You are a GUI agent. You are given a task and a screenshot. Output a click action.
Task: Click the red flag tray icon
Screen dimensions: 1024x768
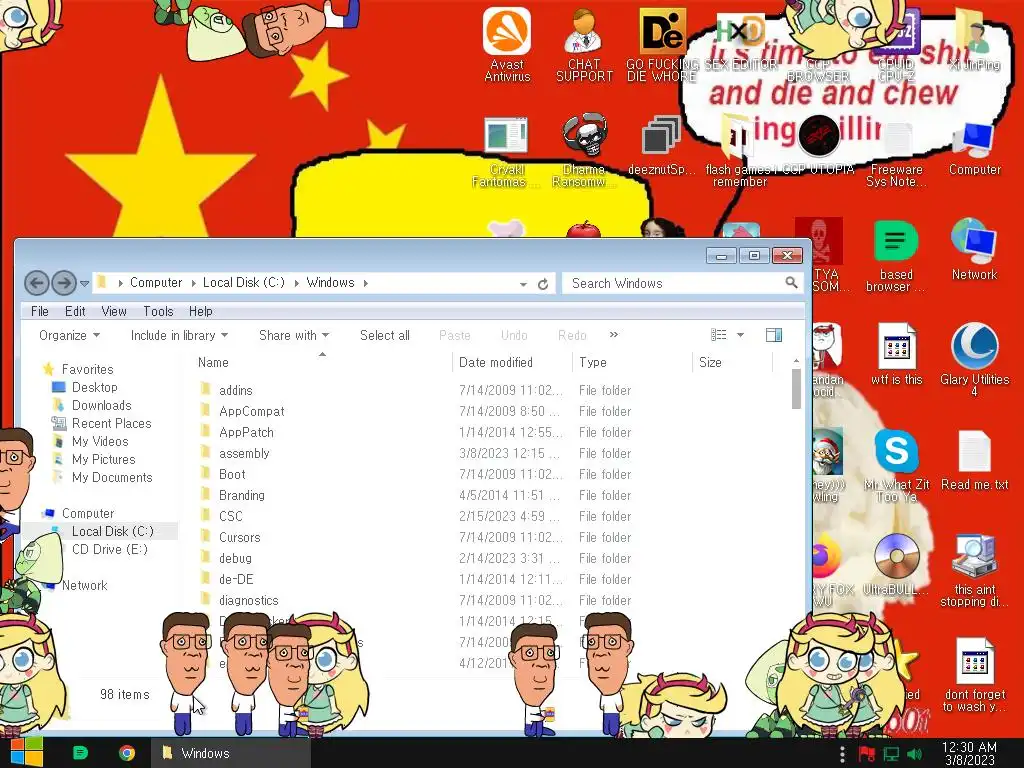coord(867,754)
